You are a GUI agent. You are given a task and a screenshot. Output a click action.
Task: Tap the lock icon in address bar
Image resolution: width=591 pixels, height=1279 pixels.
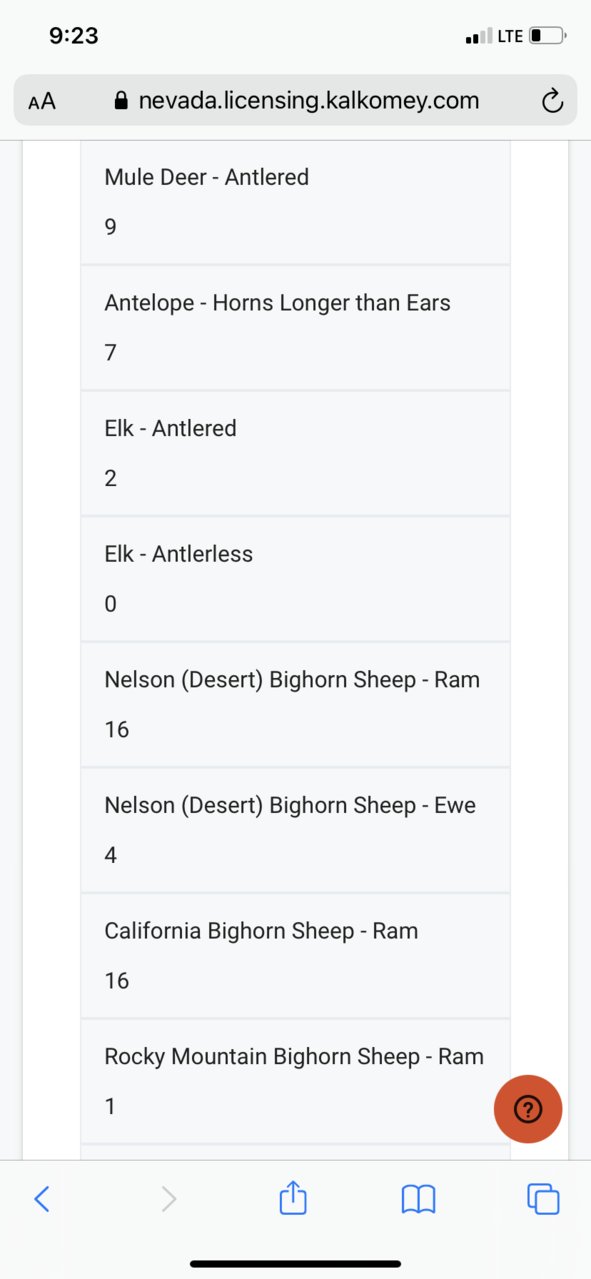point(122,101)
